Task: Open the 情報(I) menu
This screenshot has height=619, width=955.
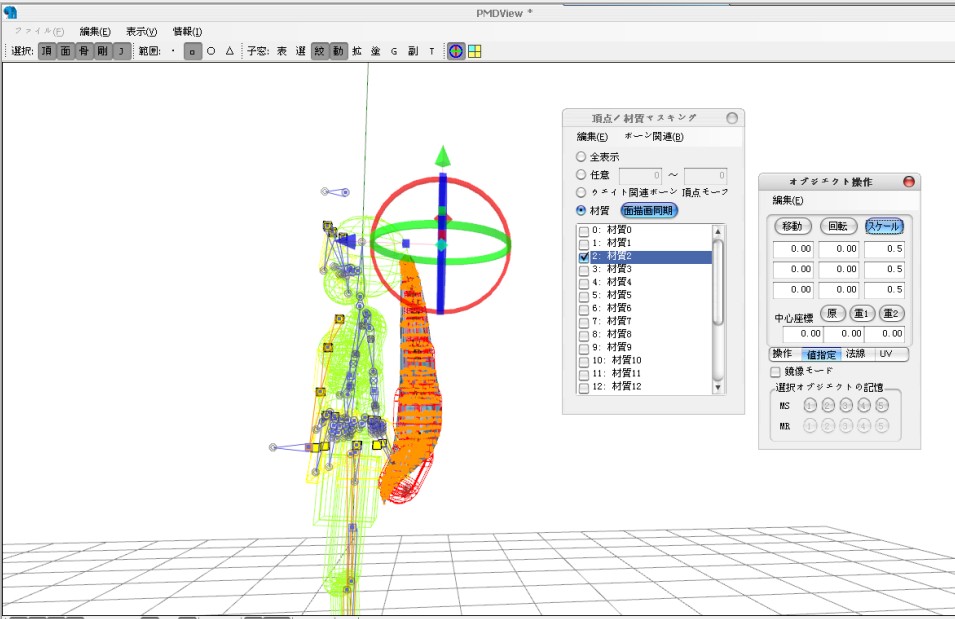Action: coord(188,32)
